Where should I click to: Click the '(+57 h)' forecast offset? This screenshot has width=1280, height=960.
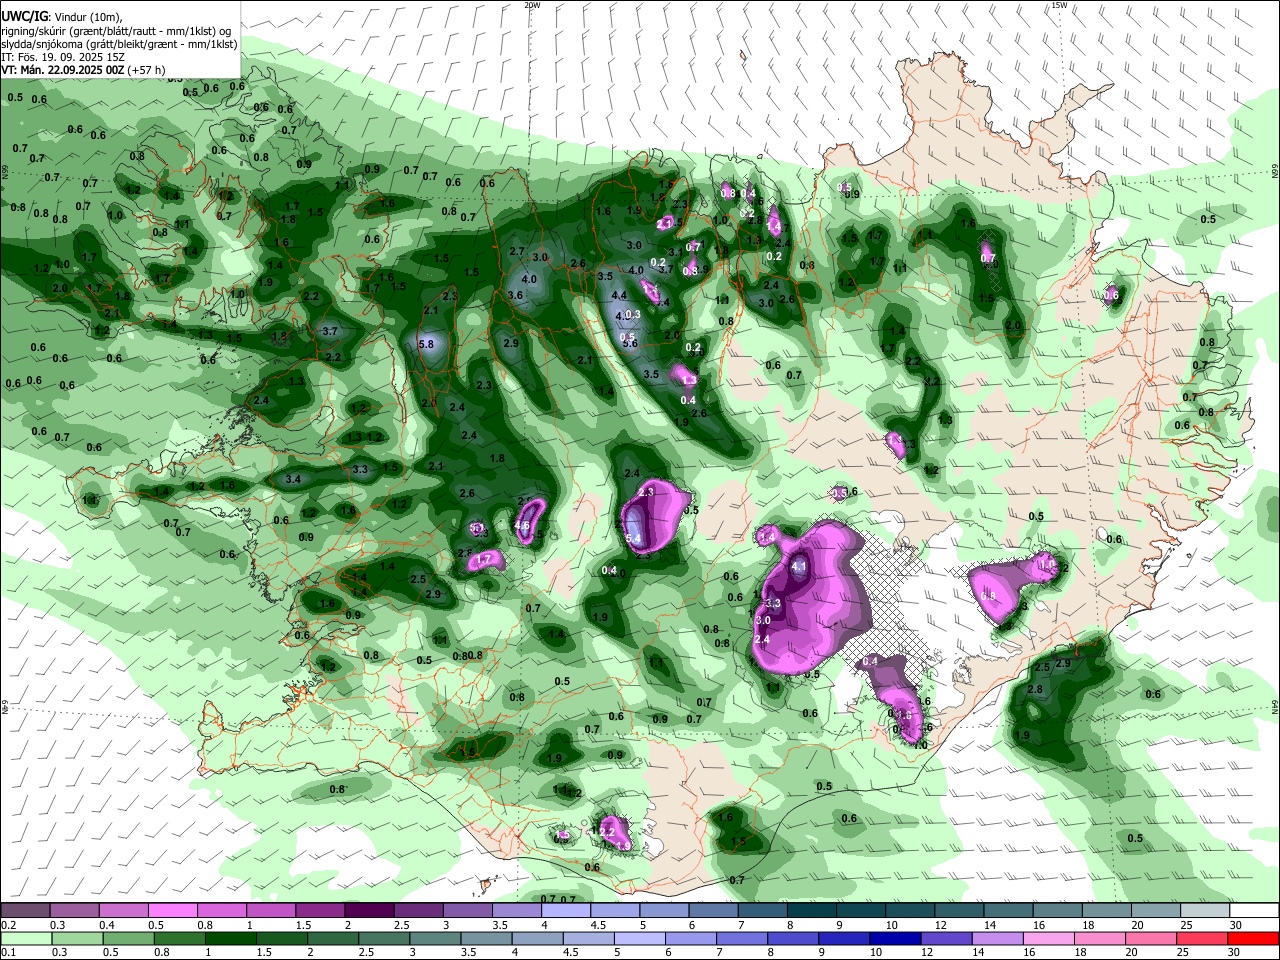146,70
